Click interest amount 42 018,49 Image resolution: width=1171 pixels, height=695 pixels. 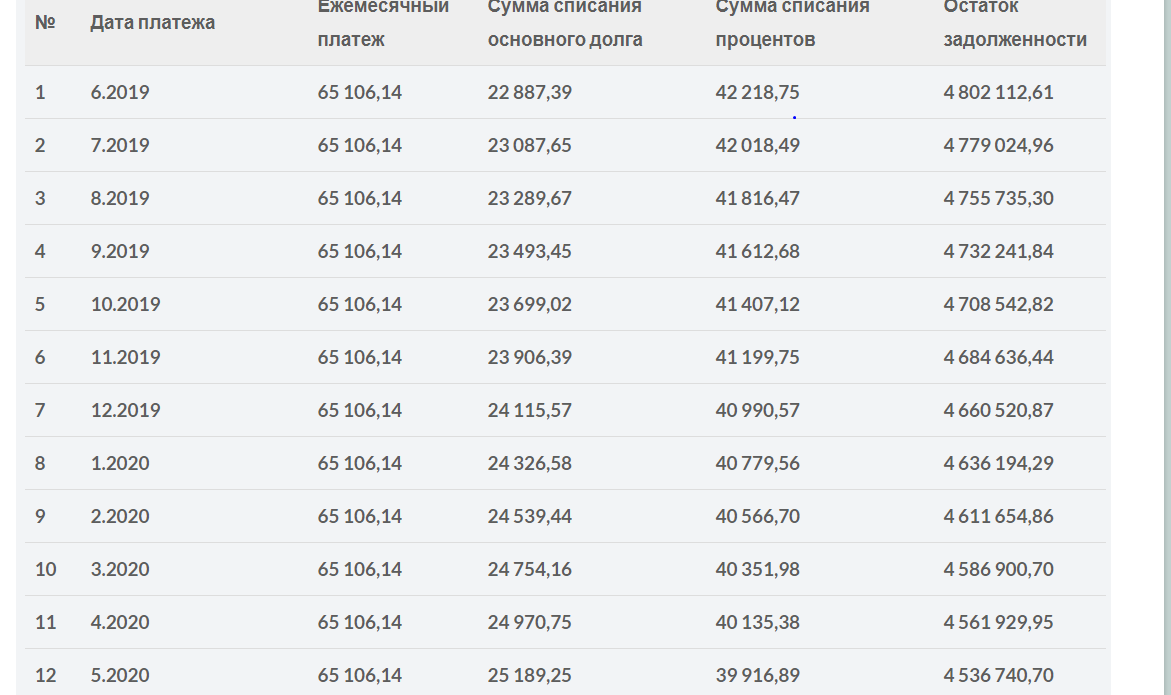coord(757,145)
